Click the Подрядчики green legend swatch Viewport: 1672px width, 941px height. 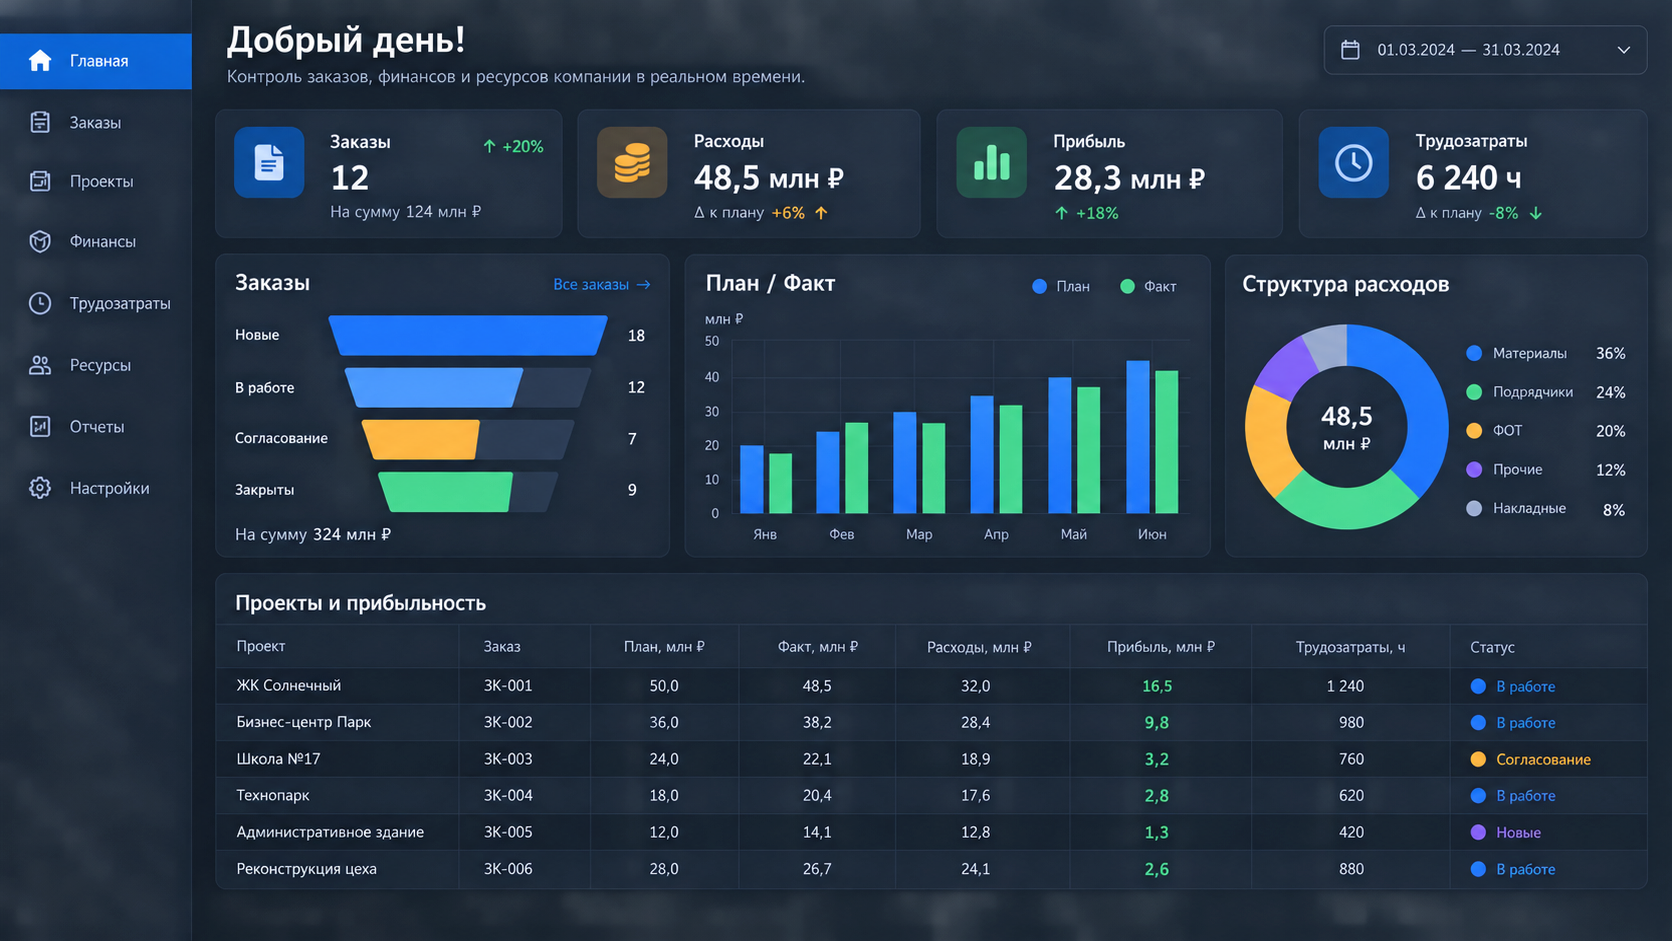[x=1474, y=392]
